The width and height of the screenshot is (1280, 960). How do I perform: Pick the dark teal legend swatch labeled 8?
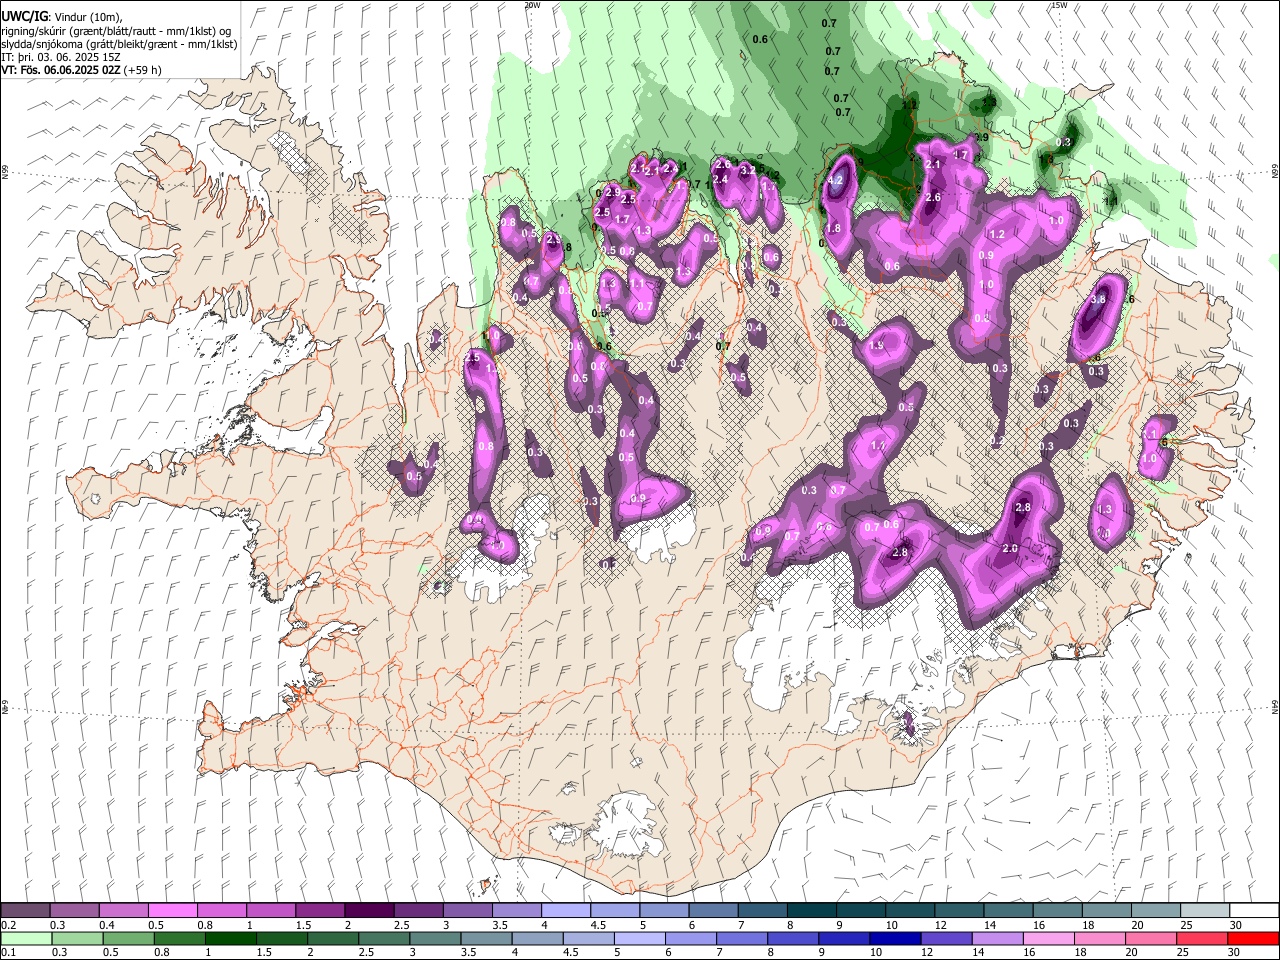point(811,910)
